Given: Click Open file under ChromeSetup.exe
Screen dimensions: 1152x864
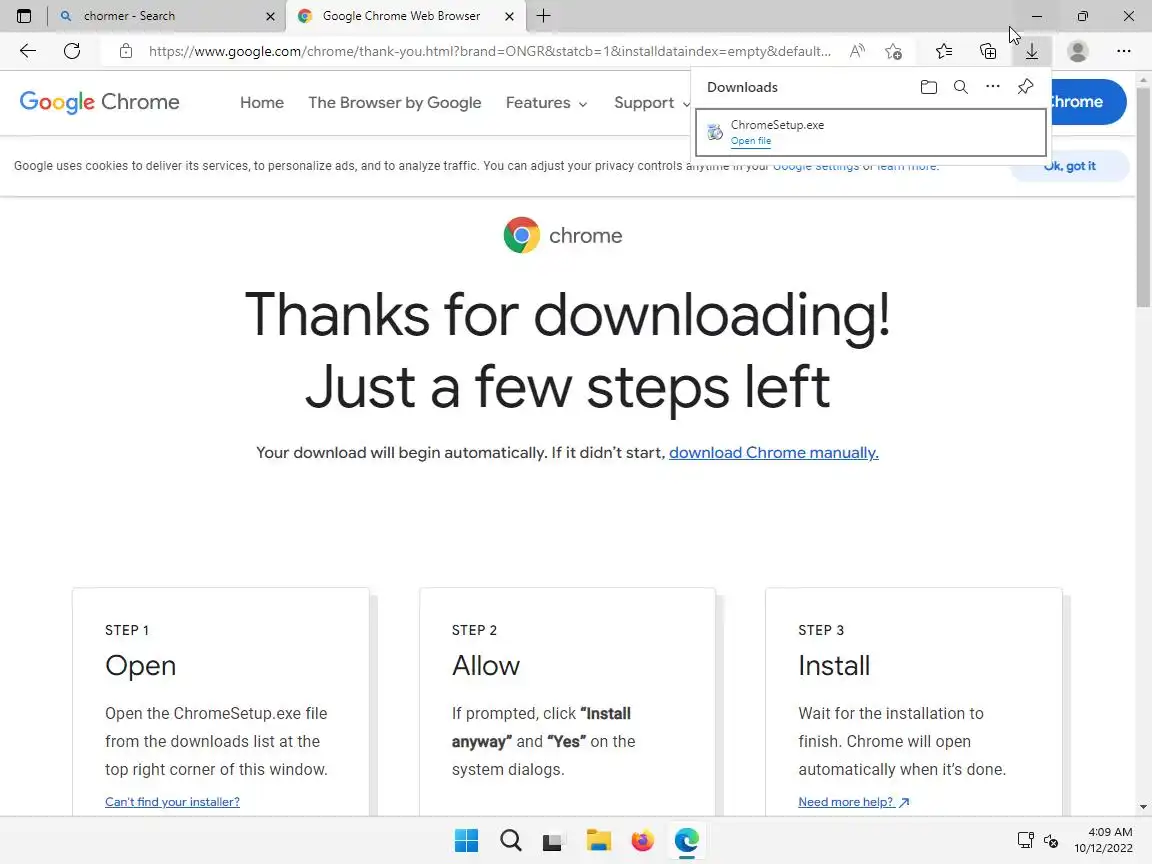Looking at the screenshot, I should pos(751,141).
